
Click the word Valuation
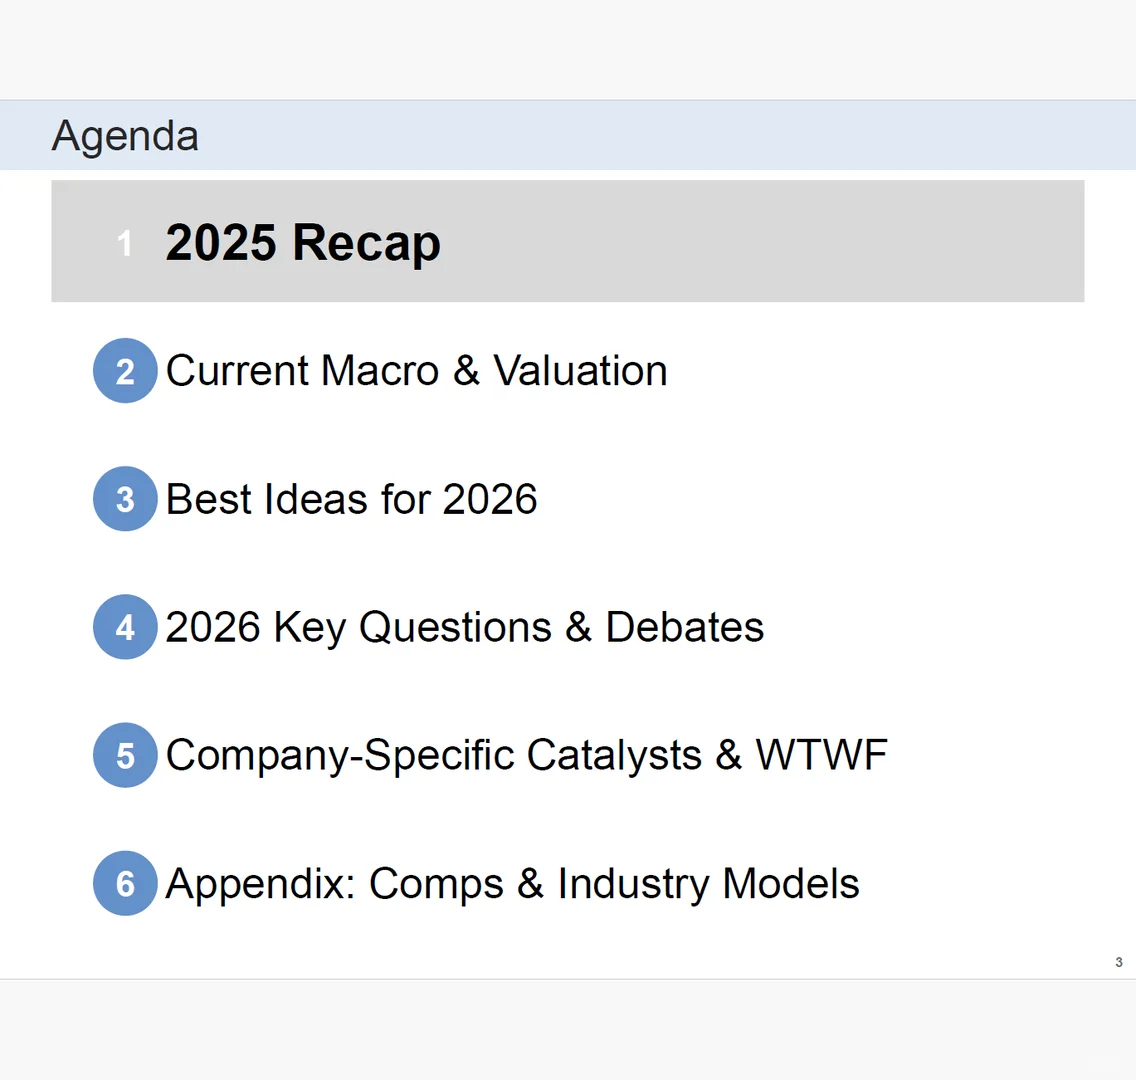click(x=580, y=371)
